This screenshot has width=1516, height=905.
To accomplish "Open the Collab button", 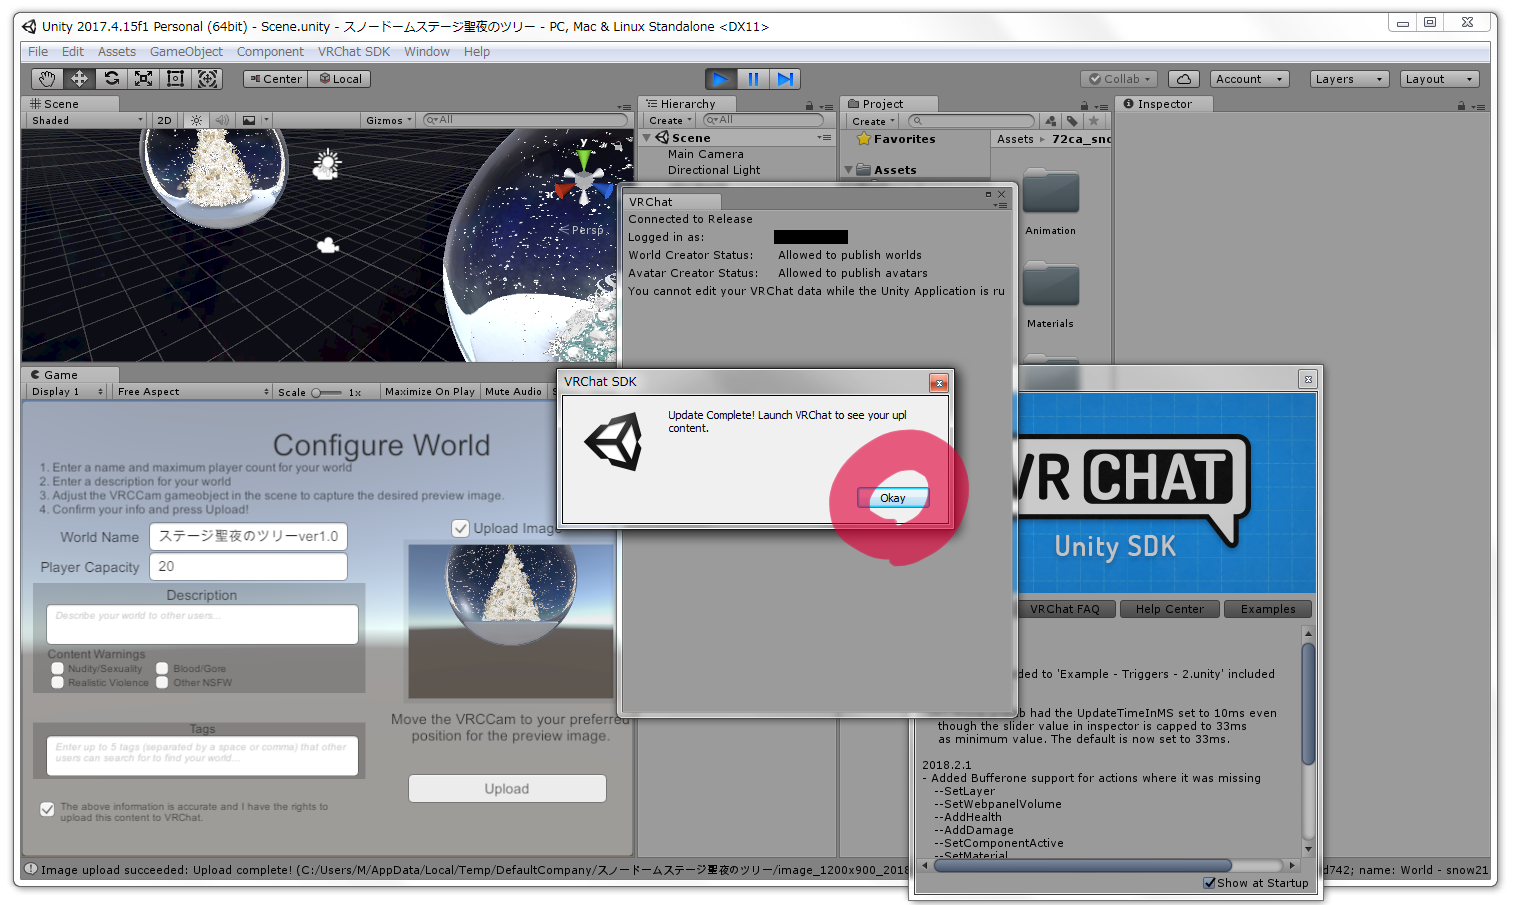I will coord(1120,79).
